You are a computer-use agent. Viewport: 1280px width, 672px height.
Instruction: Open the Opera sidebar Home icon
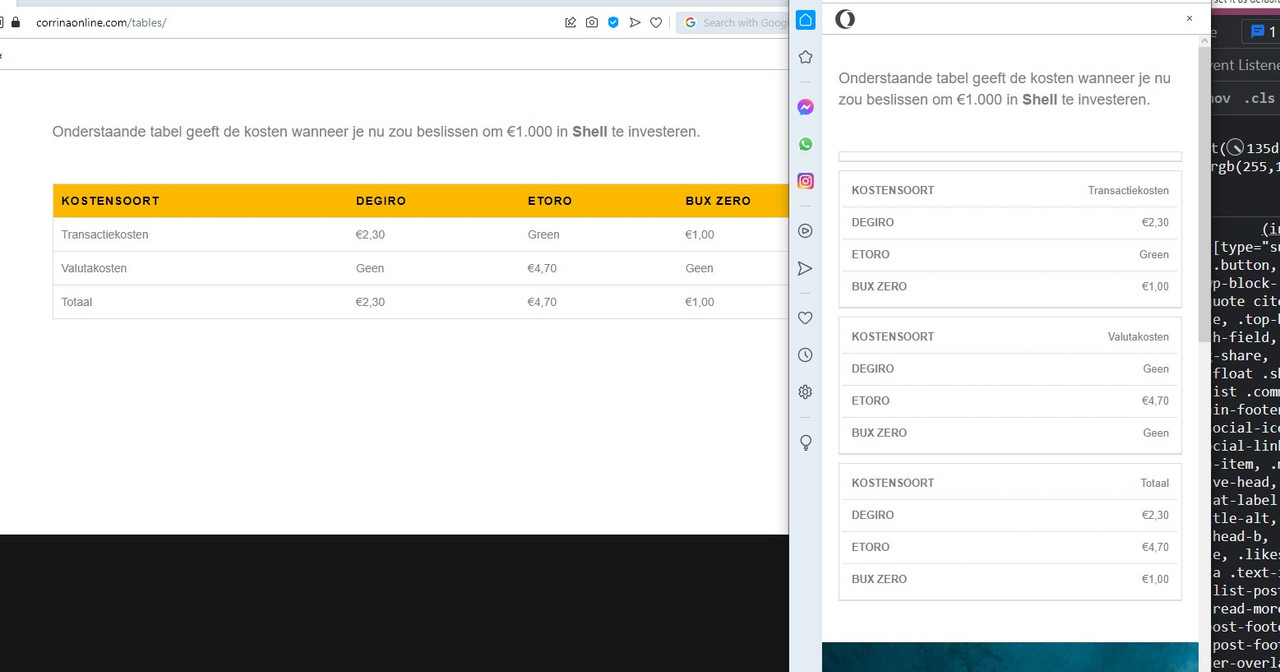(805, 20)
